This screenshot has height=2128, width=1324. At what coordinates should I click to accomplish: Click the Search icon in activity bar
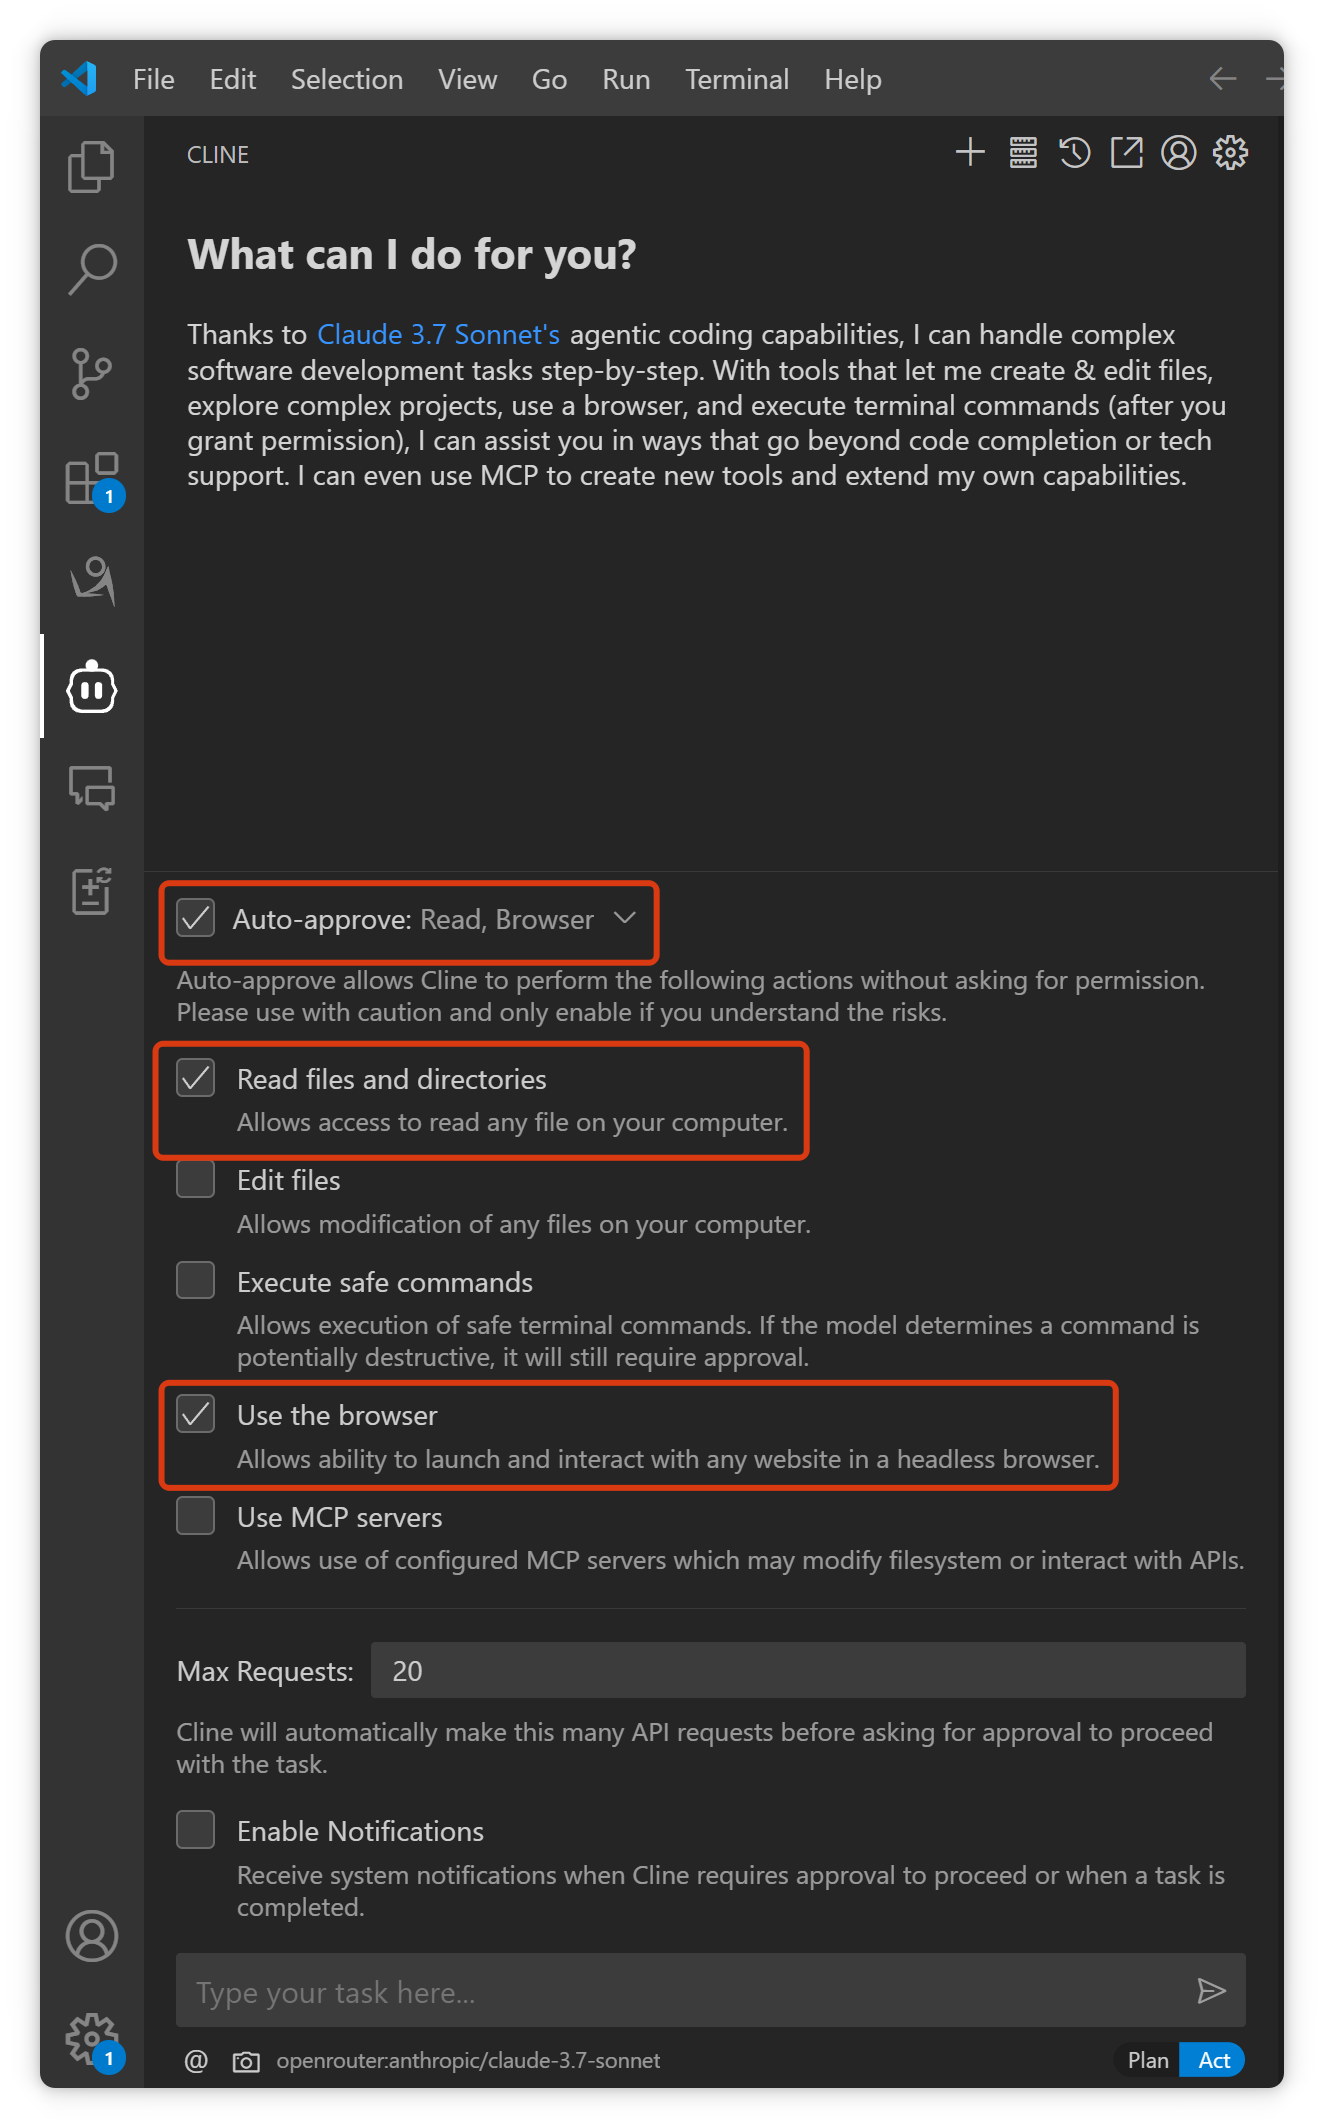92,270
